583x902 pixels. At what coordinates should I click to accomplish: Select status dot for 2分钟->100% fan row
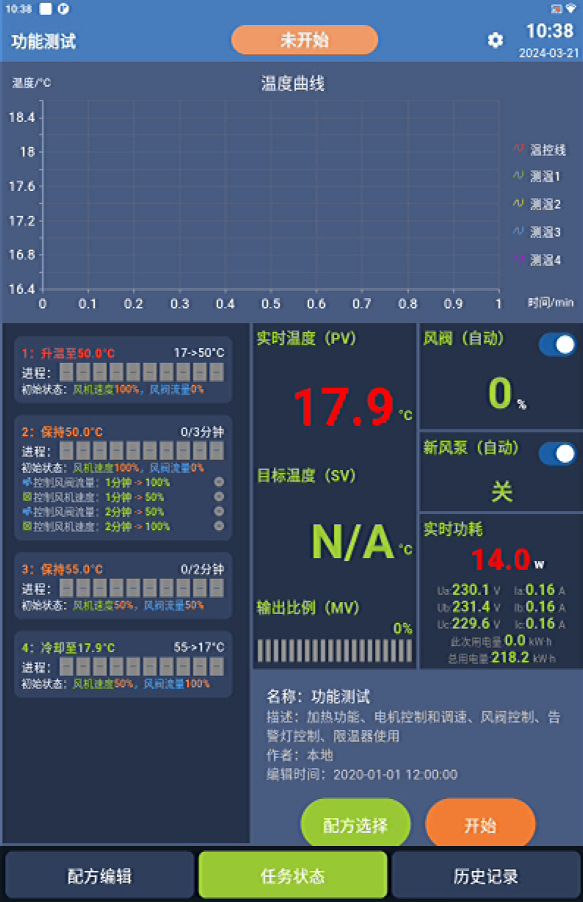click(x=219, y=526)
